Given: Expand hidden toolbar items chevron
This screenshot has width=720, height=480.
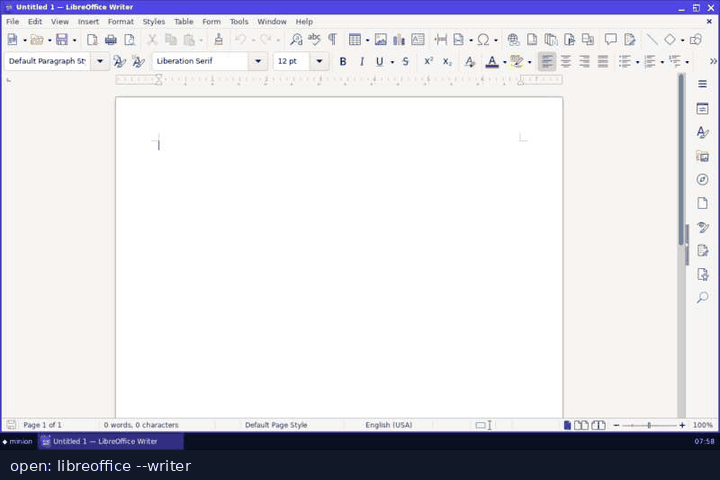Looking at the screenshot, I should pyautogui.click(x=713, y=61).
